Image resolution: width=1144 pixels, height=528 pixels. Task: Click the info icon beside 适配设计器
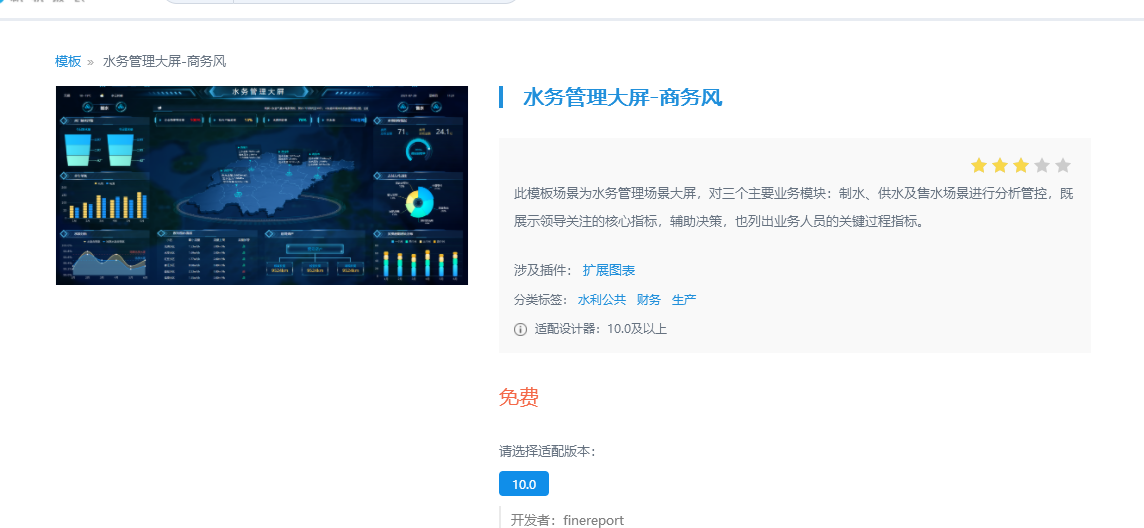coord(520,330)
